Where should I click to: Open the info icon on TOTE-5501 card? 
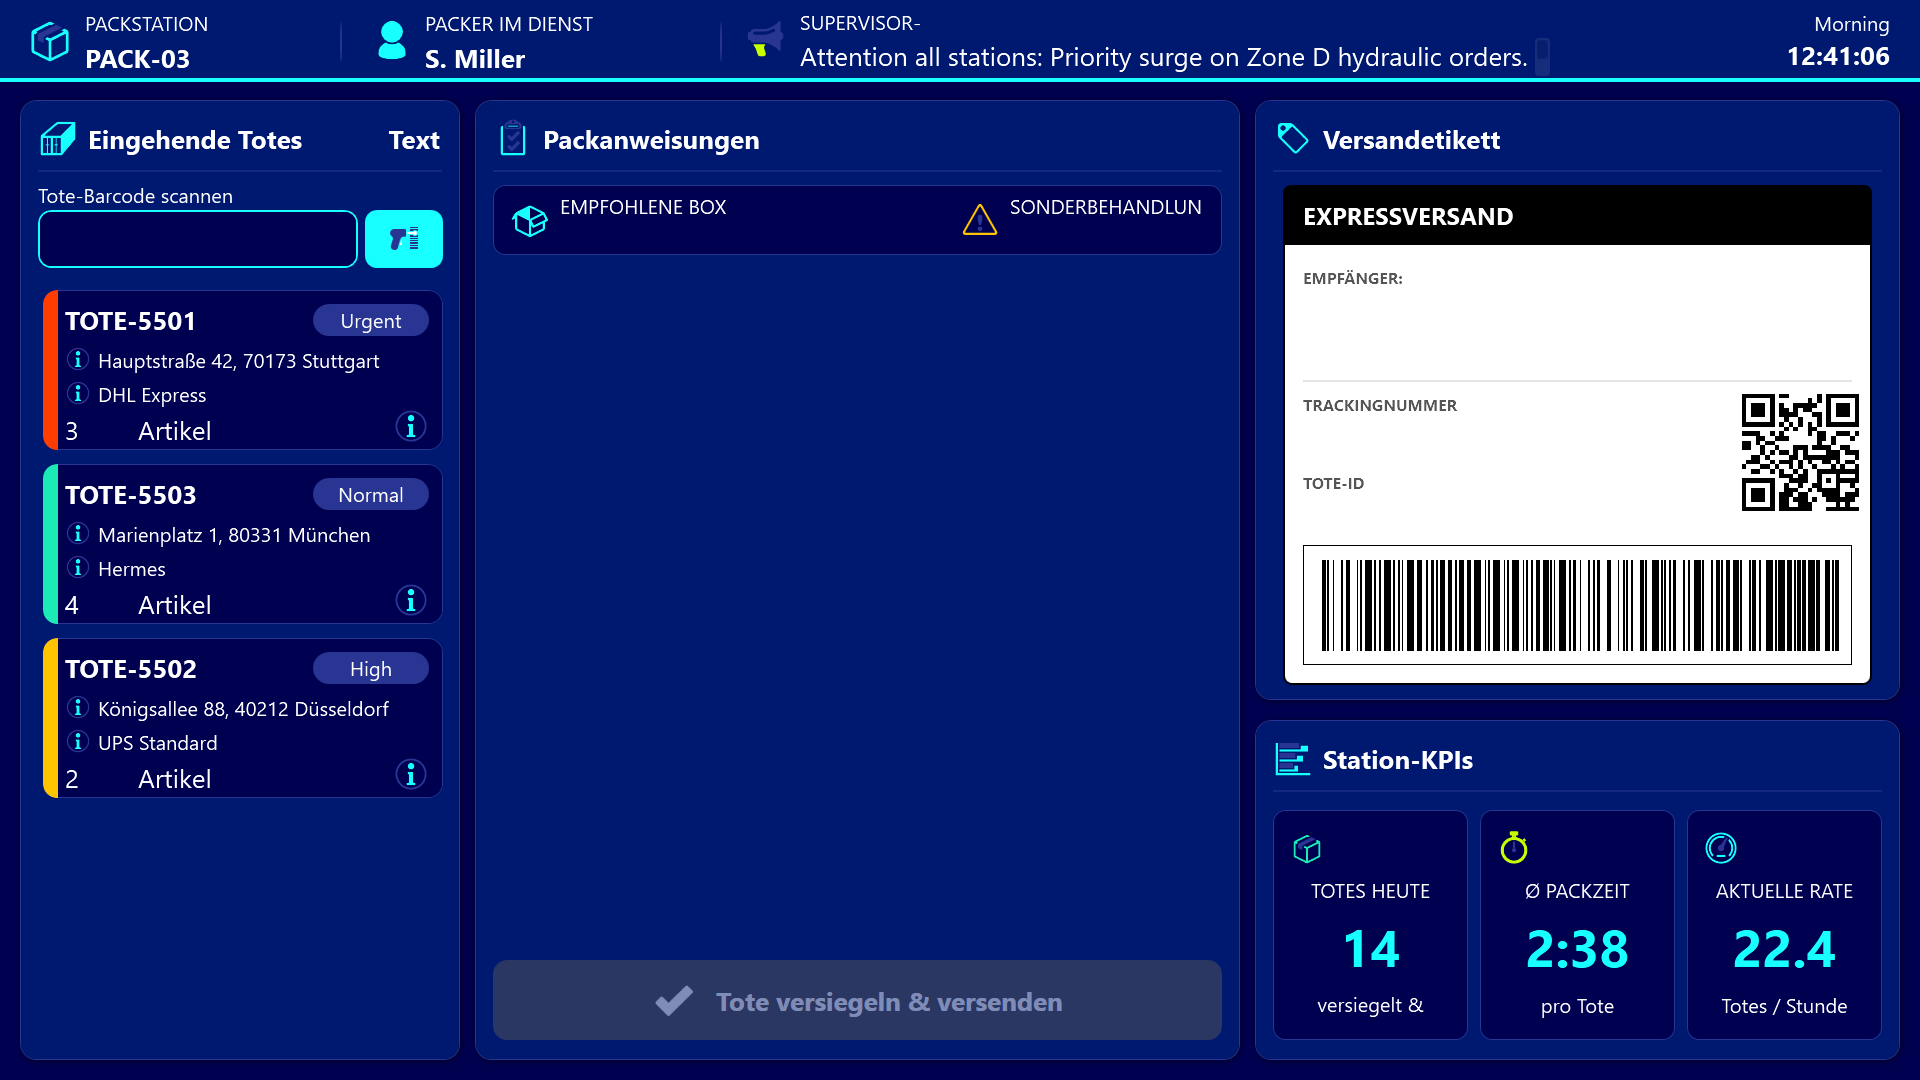coord(411,427)
